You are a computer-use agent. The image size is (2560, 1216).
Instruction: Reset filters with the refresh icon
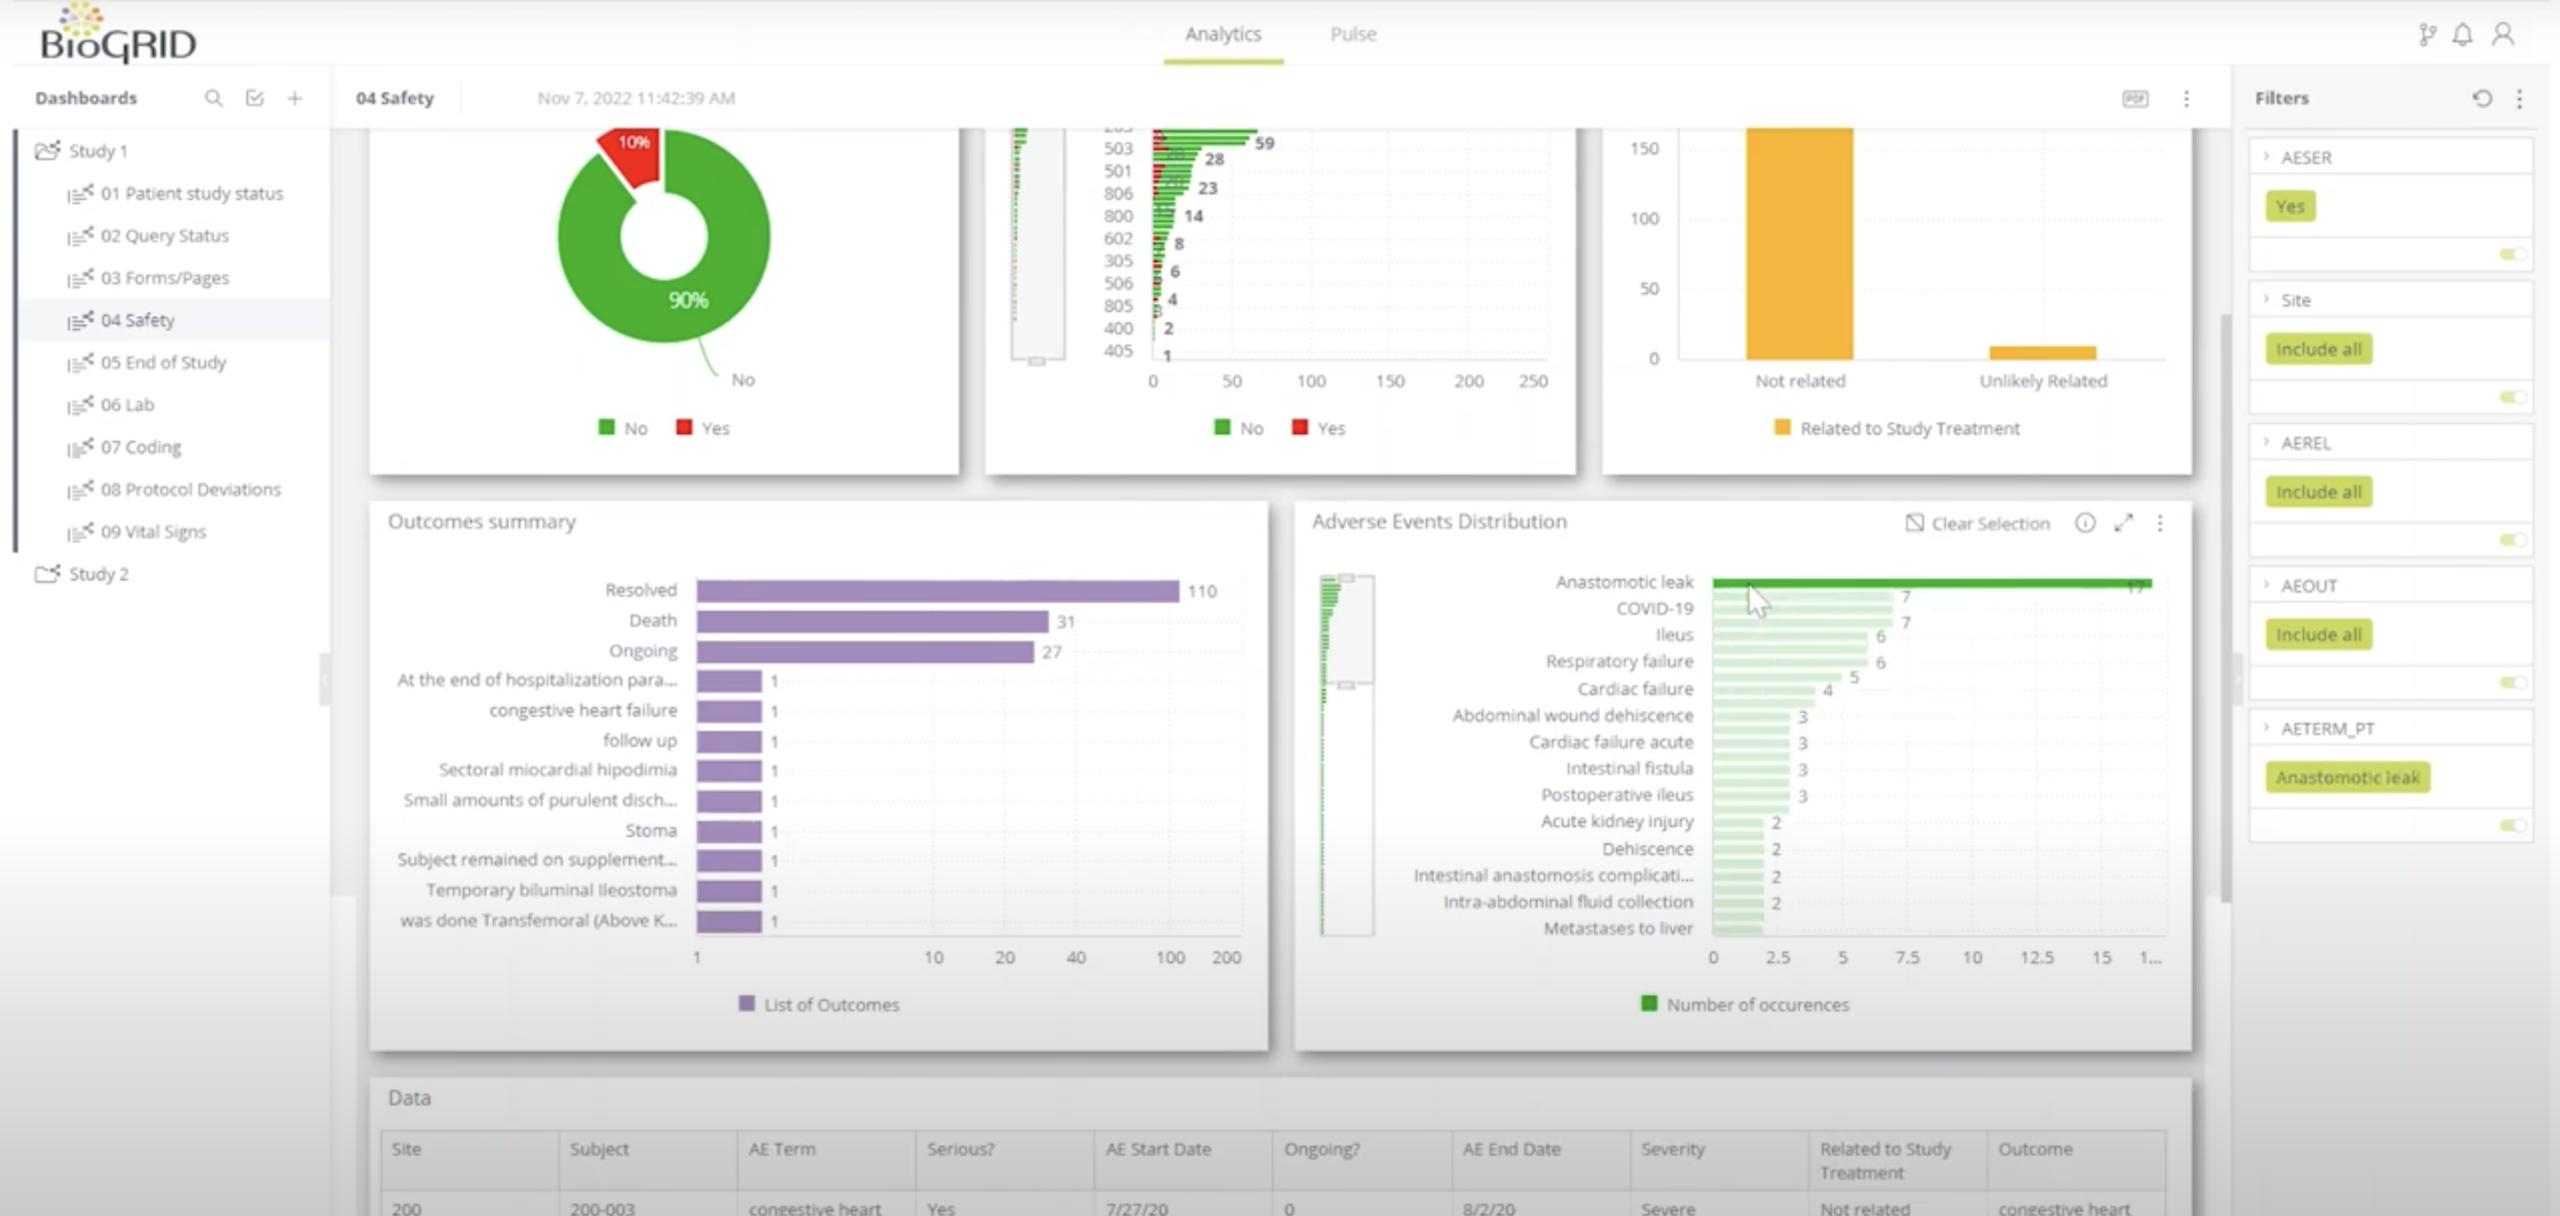[x=2482, y=98]
